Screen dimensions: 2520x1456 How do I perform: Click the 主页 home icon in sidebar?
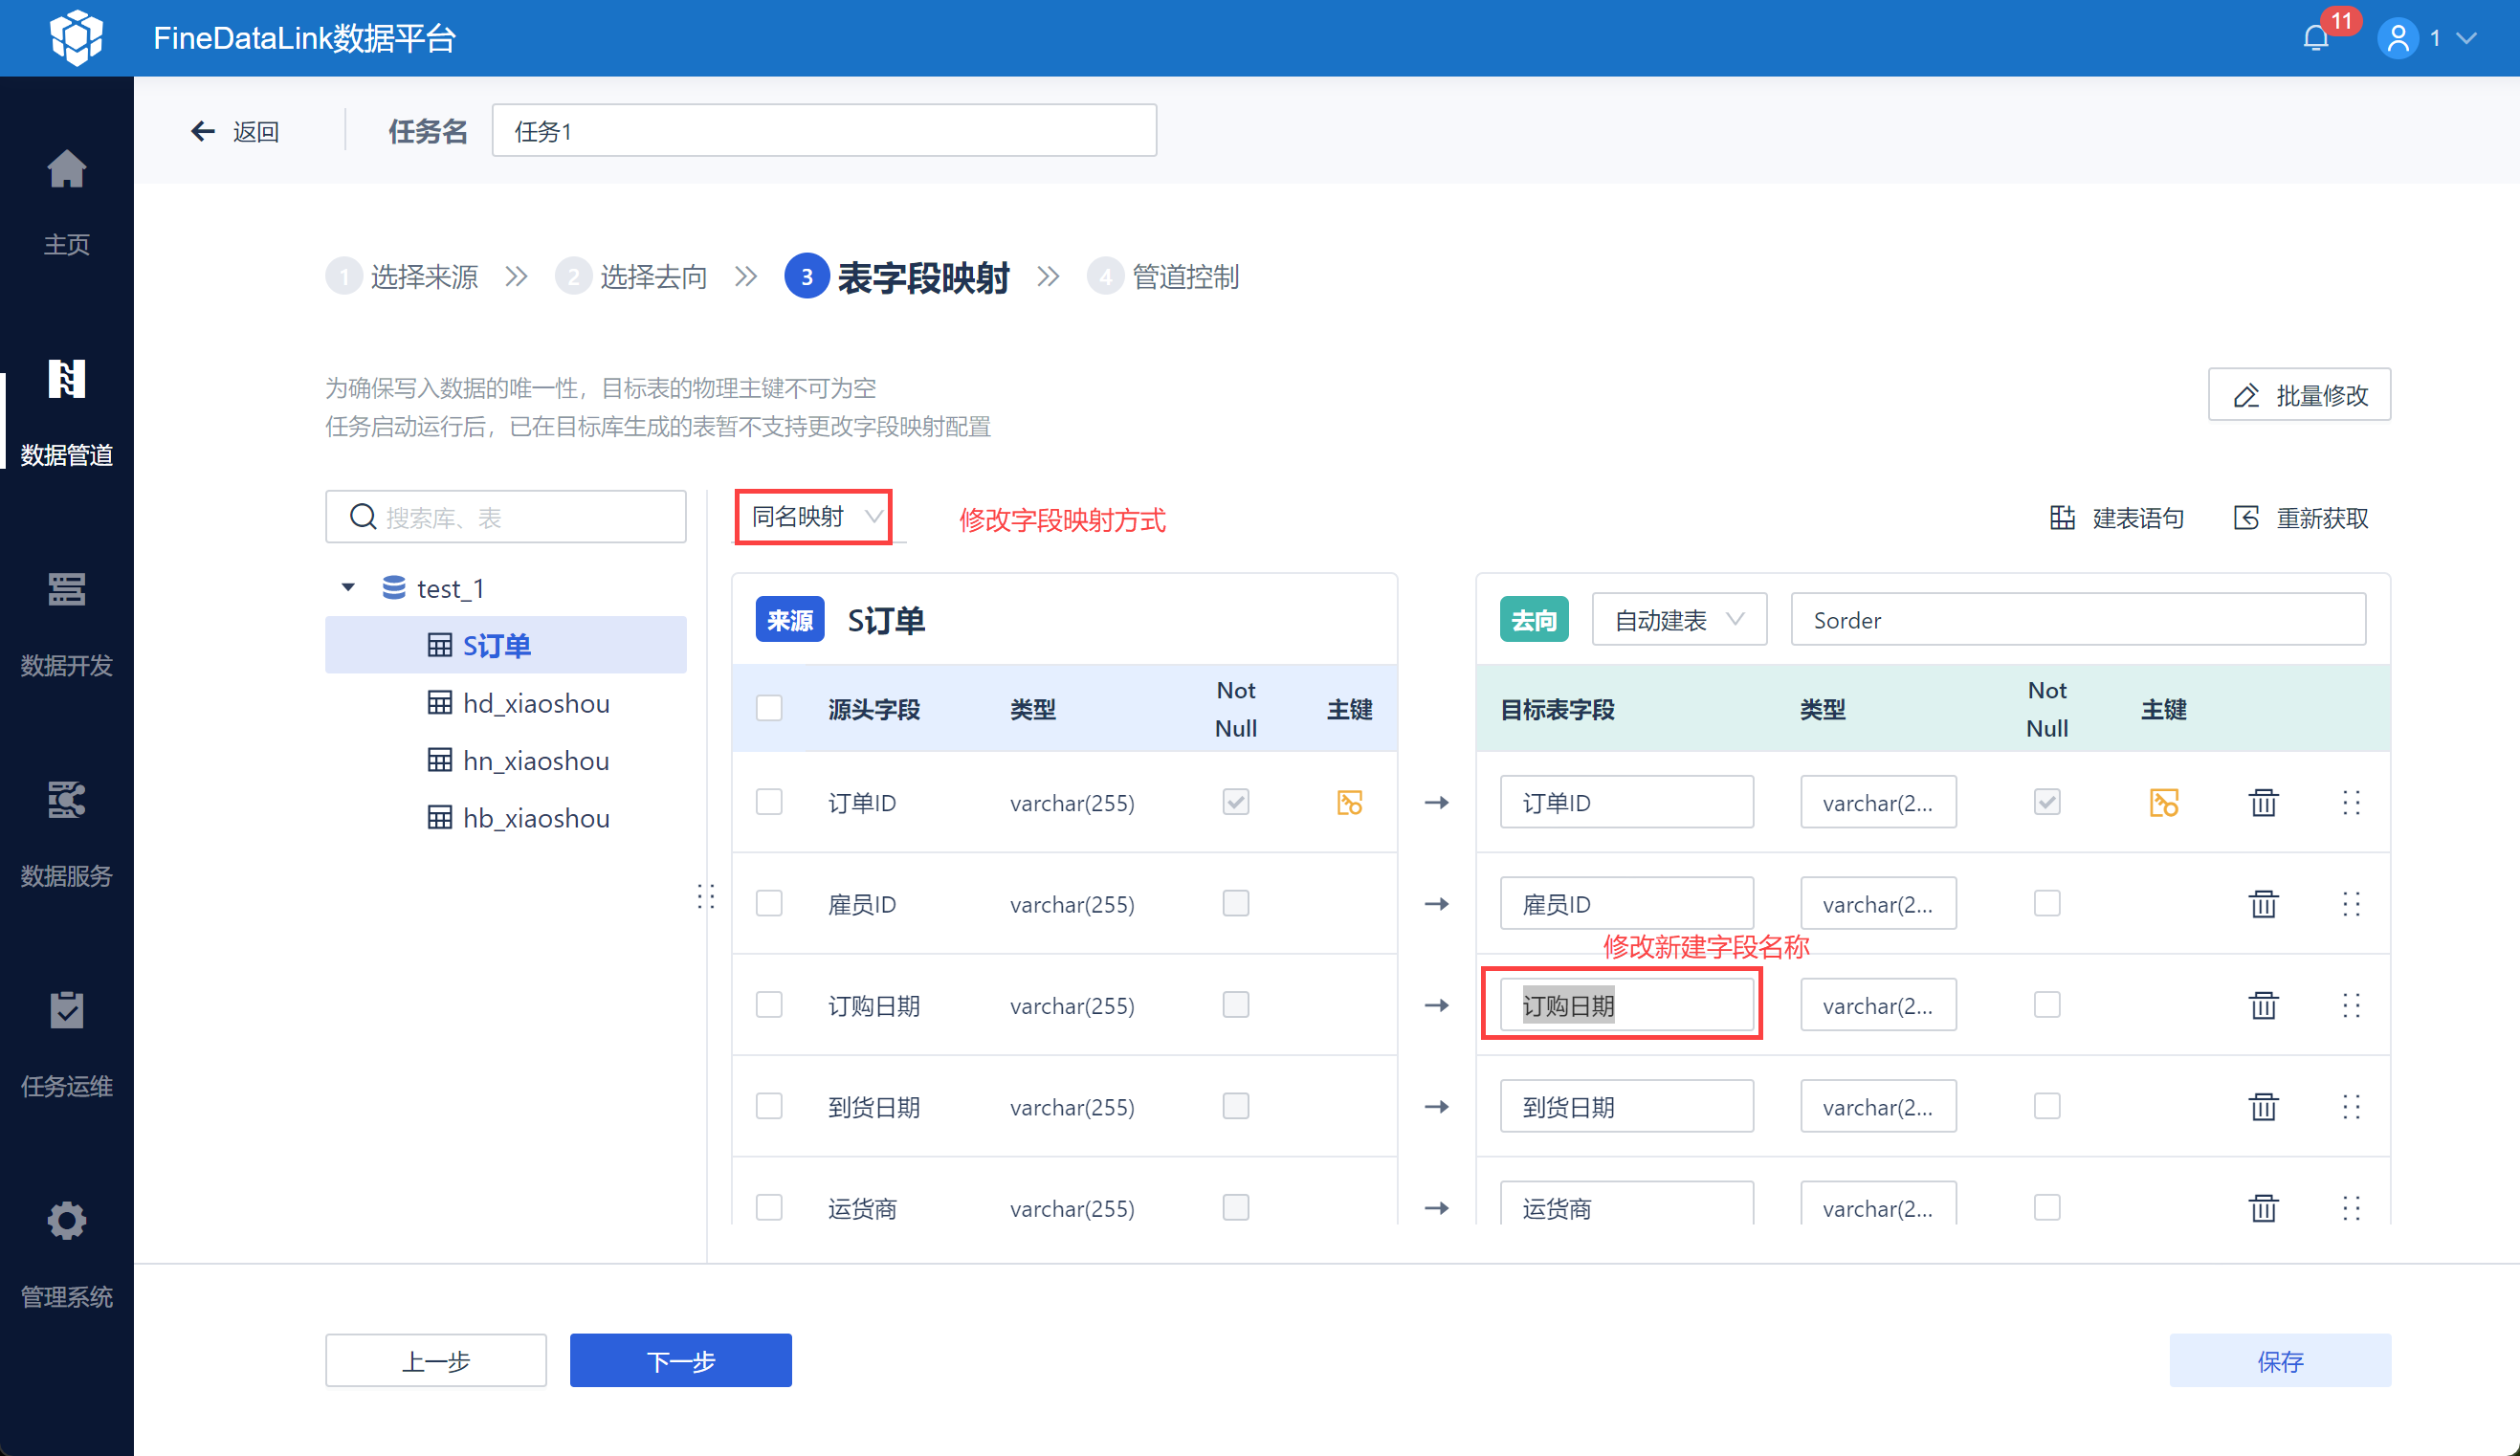coord(66,170)
